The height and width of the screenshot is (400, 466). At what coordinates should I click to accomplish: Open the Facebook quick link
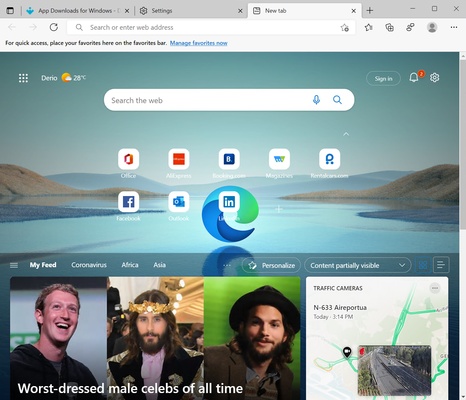point(128,206)
